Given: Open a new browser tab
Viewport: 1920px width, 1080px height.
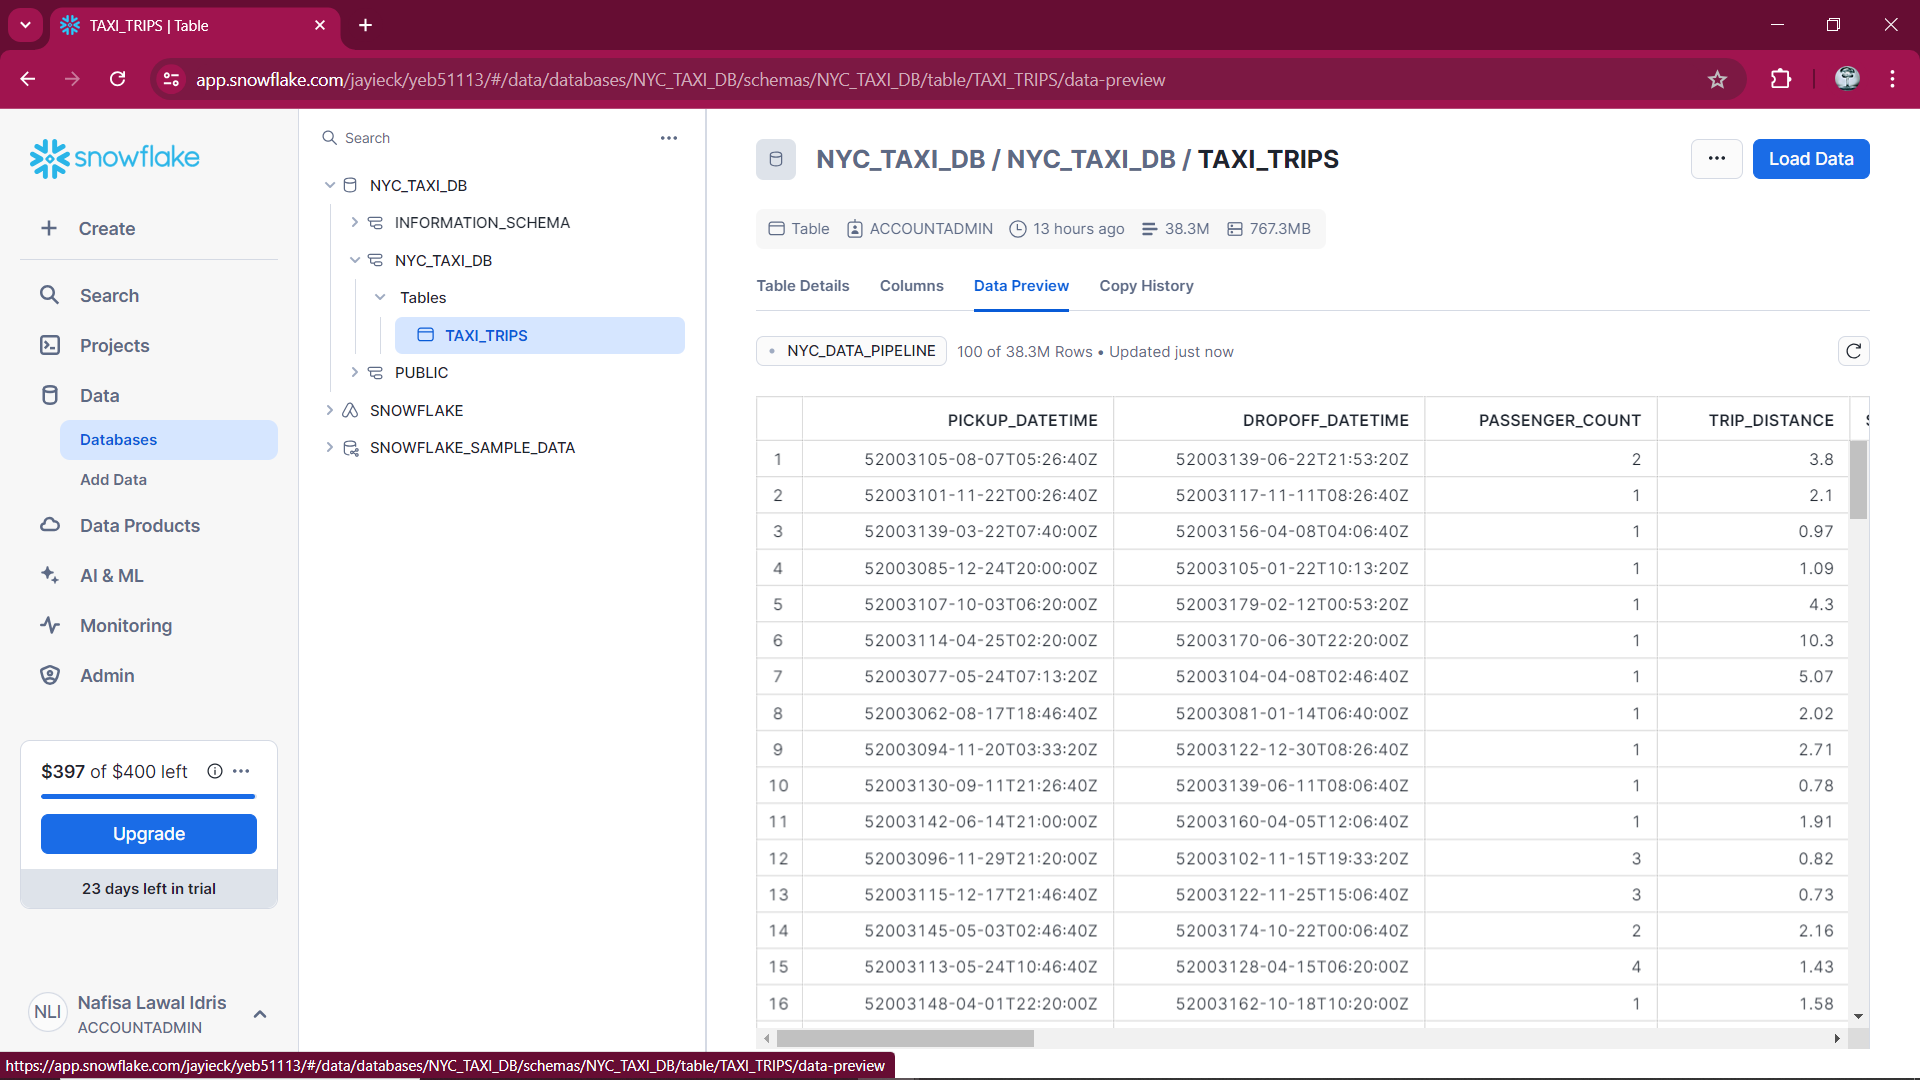Looking at the screenshot, I should pos(366,25).
